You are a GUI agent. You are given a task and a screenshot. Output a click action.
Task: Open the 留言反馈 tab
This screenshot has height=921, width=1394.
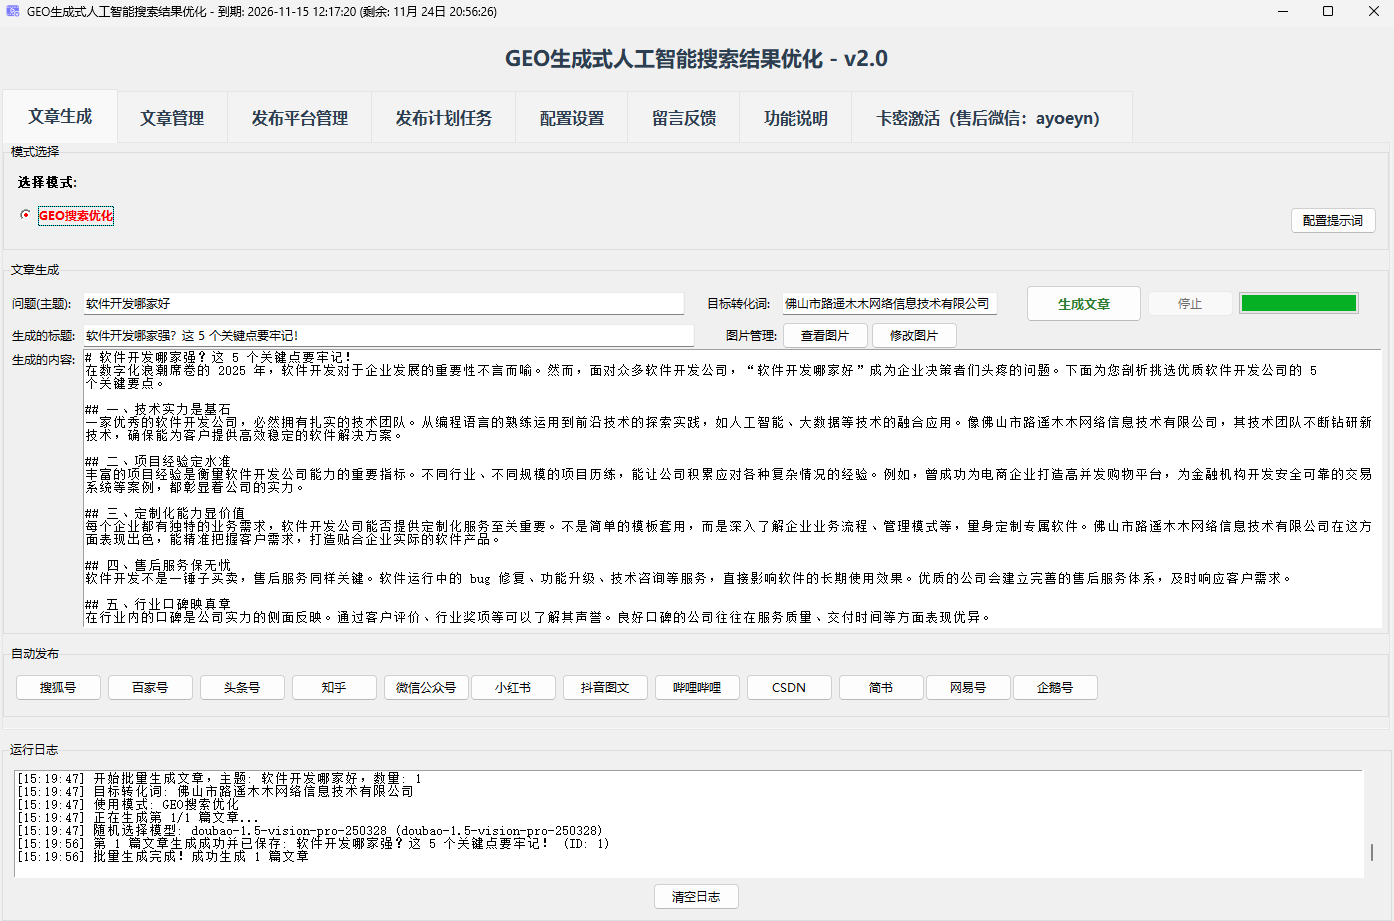(x=683, y=117)
